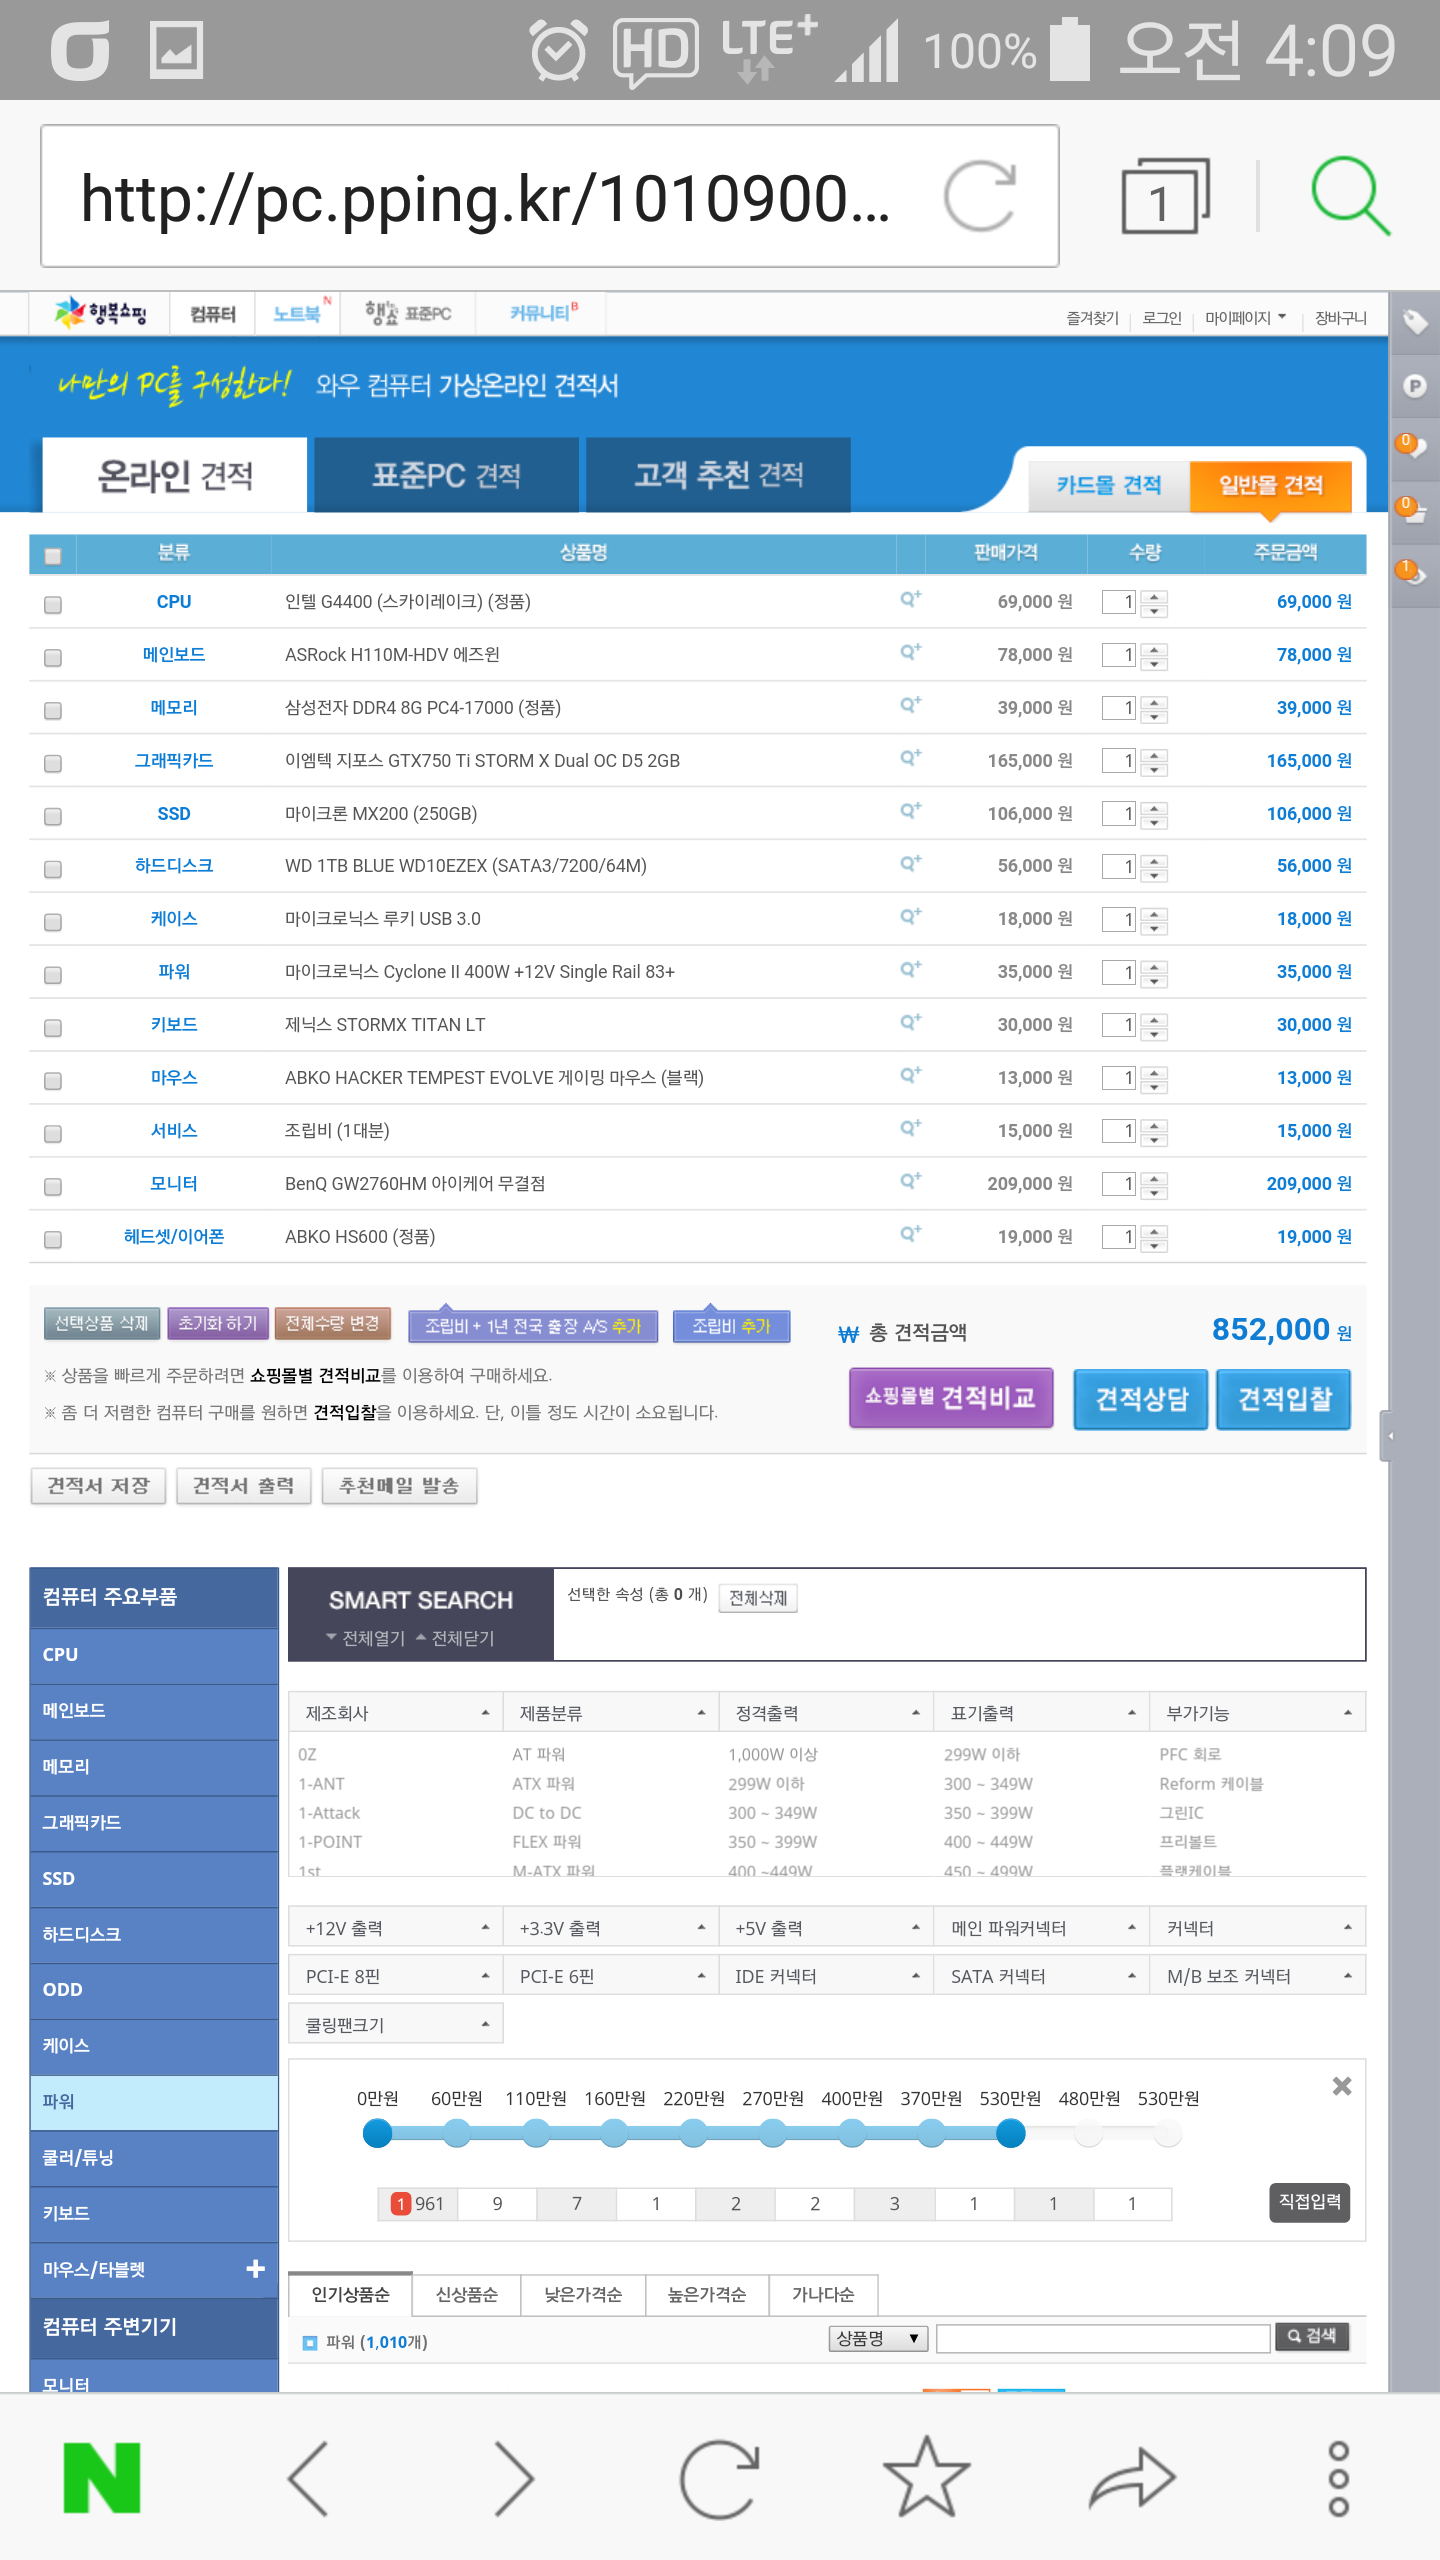Open the three-dot browser menu
Image resolution: width=1440 pixels, height=2560 pixels.
click(x=1338, y=2478)
